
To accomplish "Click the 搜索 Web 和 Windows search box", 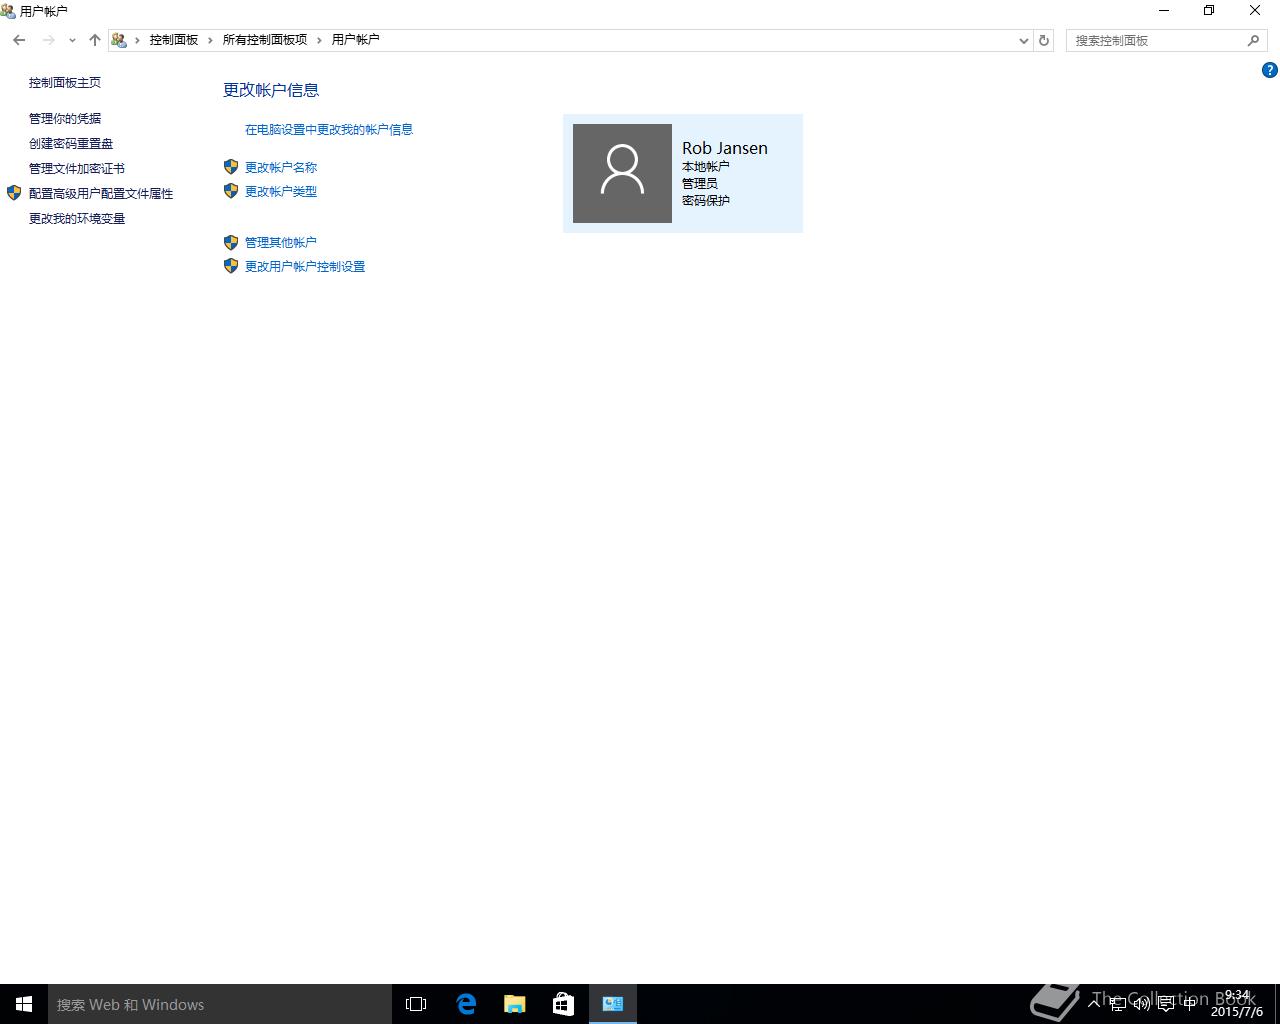I will [x=220, y=1004].
